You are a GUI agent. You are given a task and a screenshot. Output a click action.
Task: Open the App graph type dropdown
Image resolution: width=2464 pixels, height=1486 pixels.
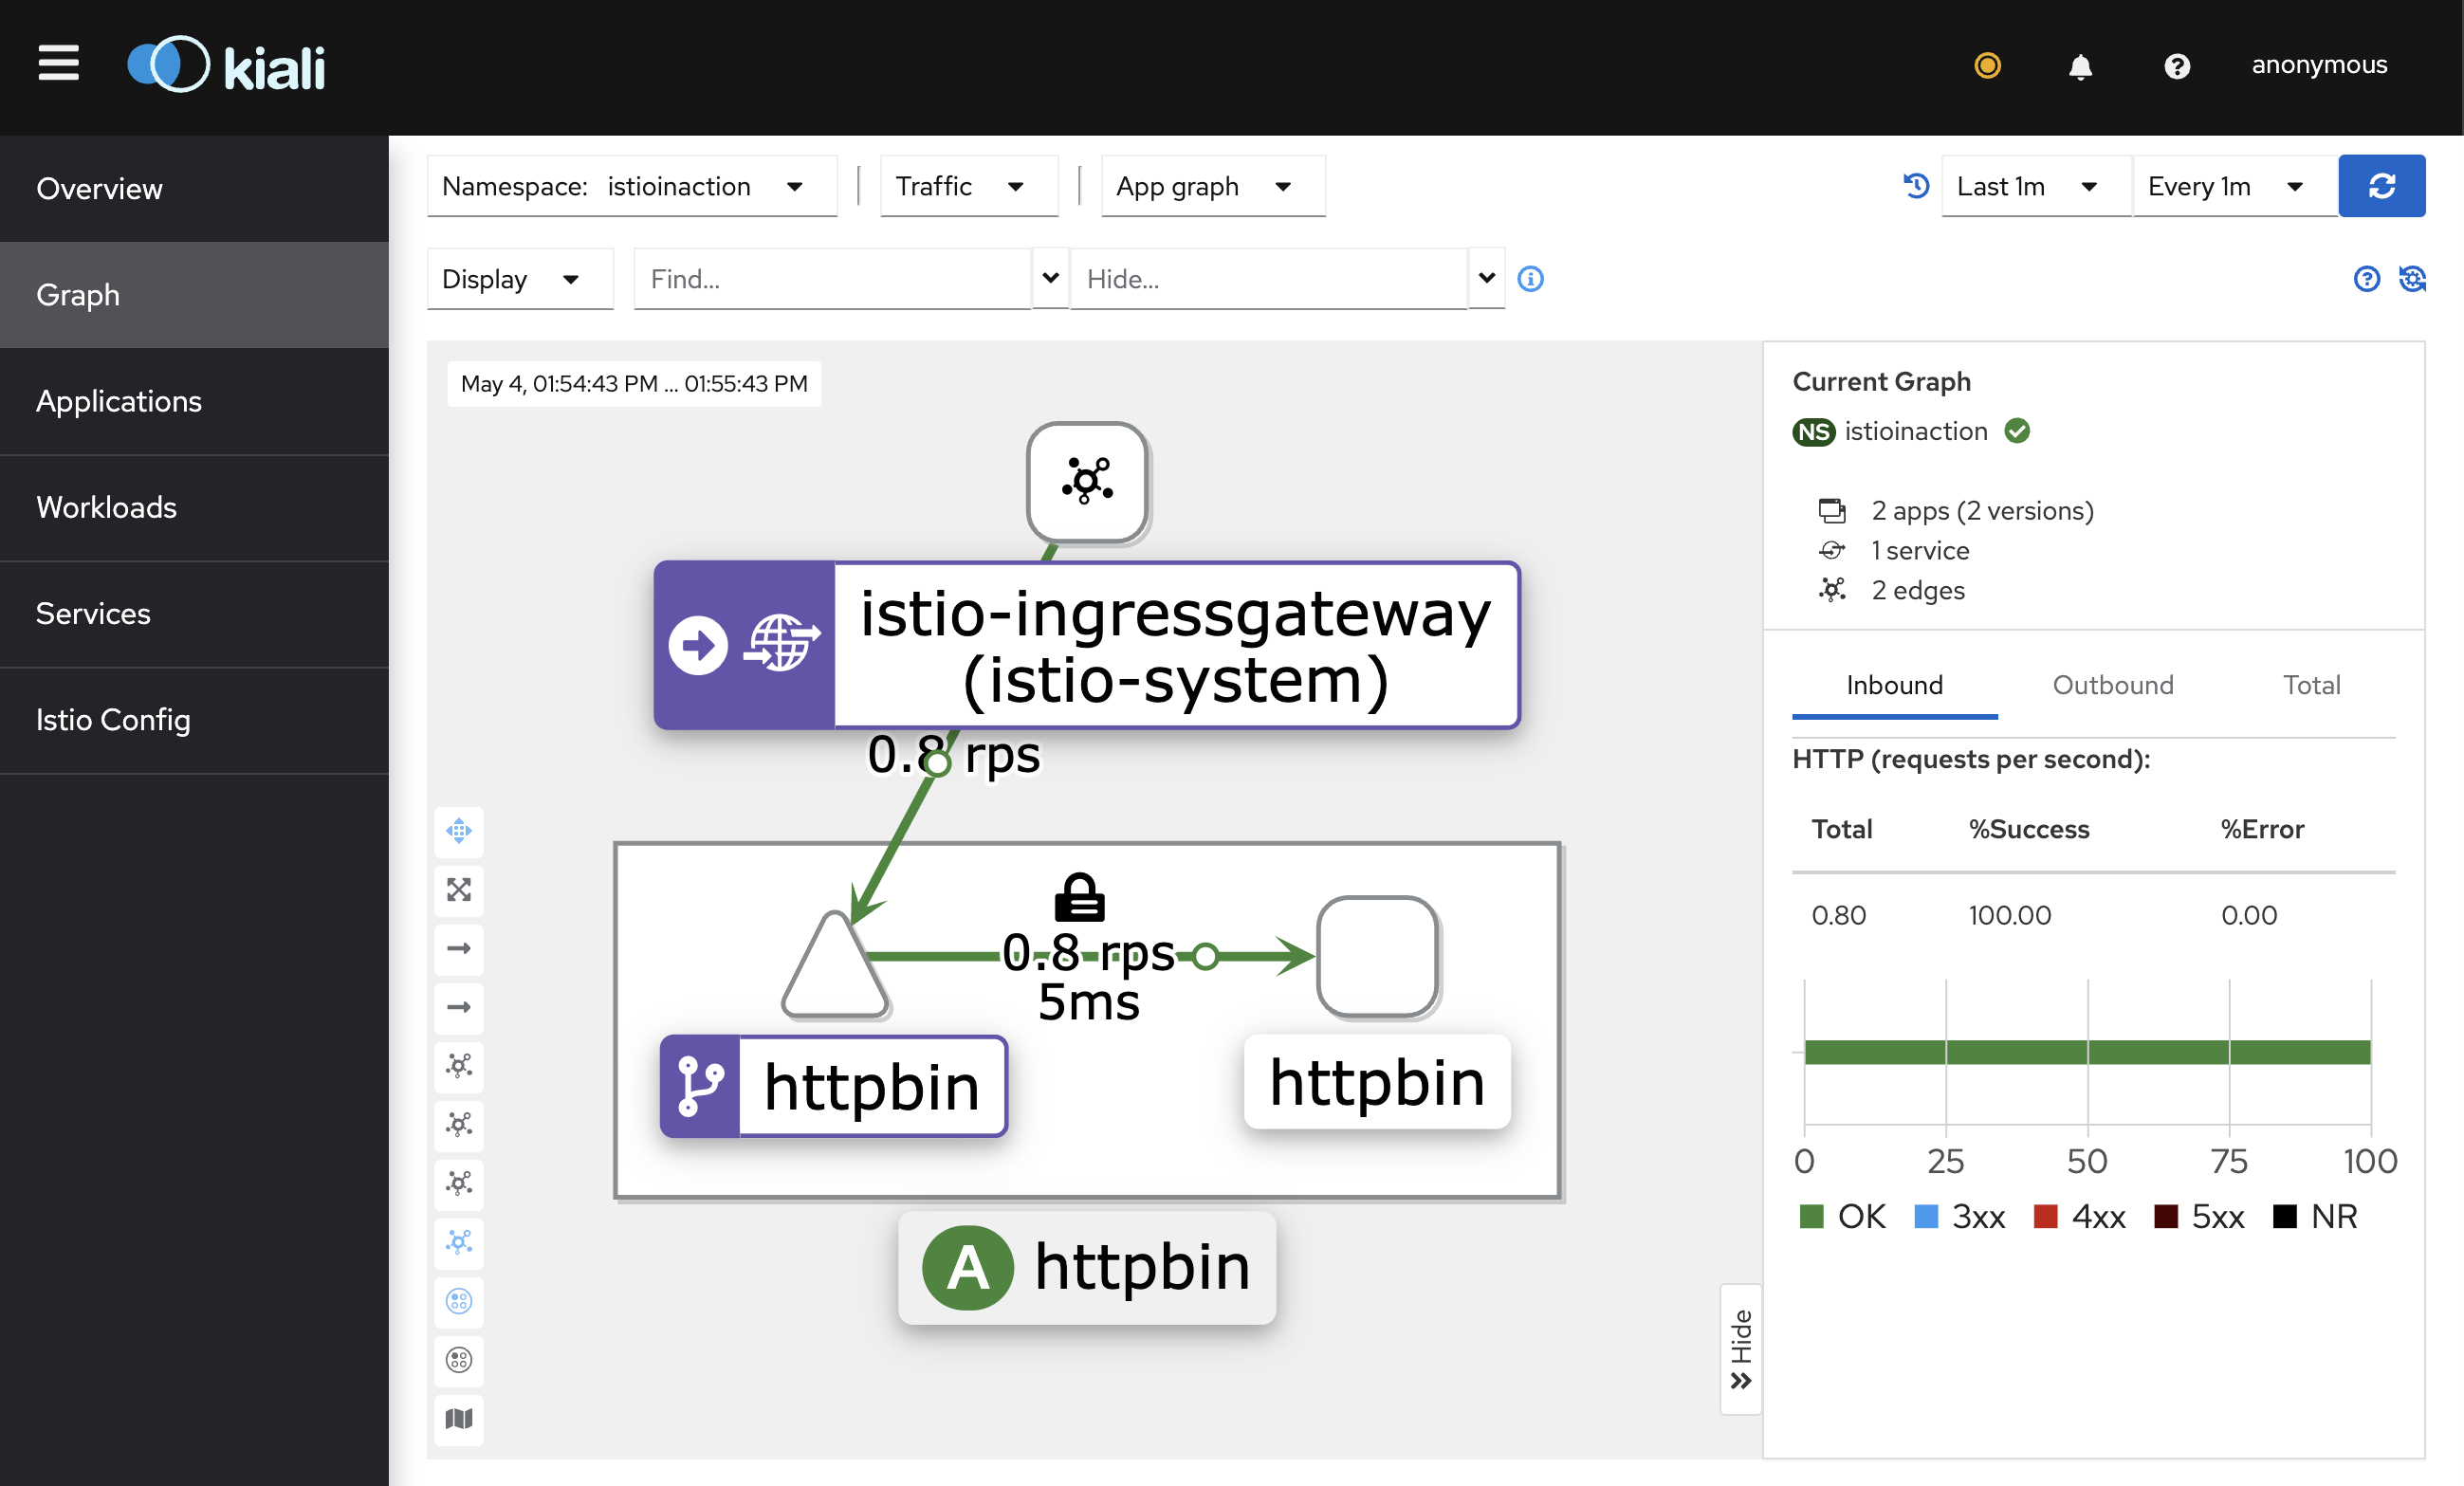(x=1213, y=186)
